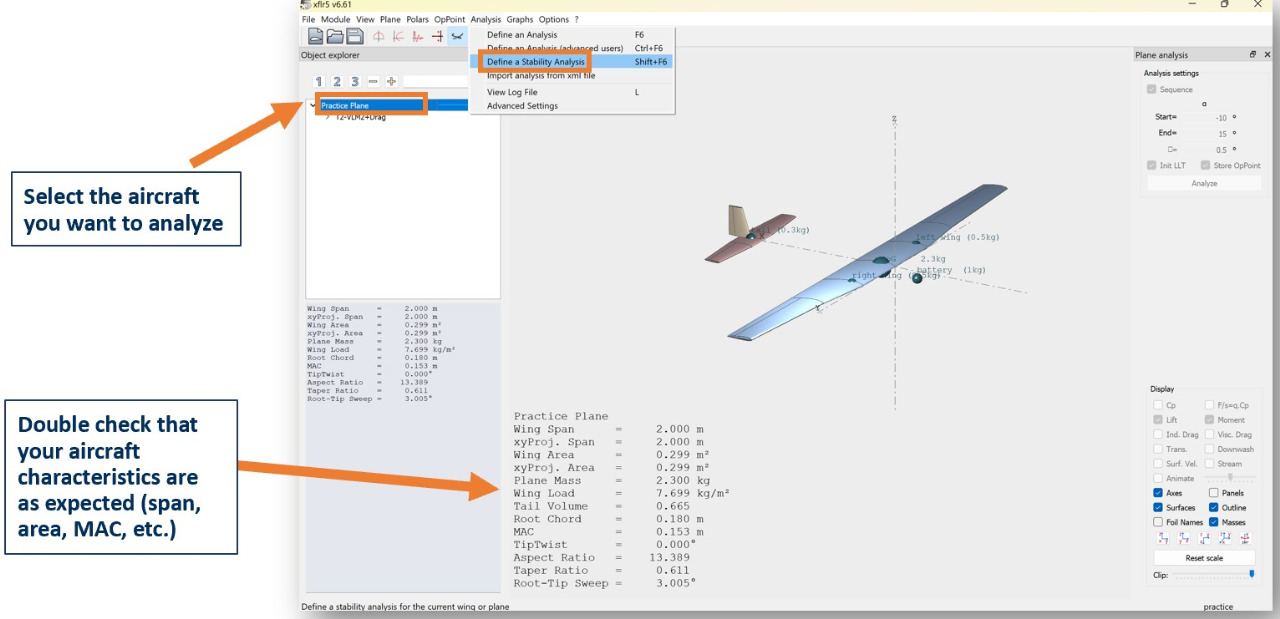Click the Open File folder icon
1280x619 pixels.
[x=335, y=36]
